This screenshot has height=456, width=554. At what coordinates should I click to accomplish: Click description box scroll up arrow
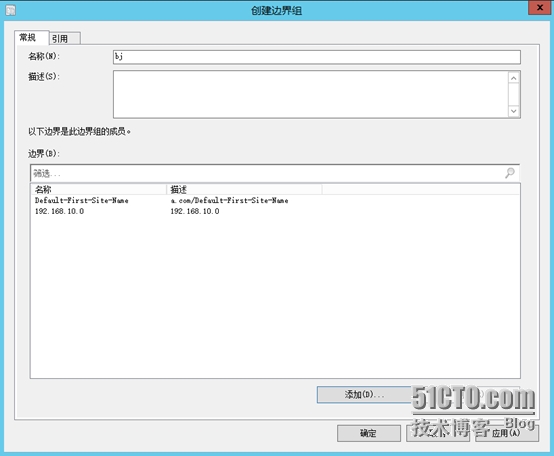[514, 78]
